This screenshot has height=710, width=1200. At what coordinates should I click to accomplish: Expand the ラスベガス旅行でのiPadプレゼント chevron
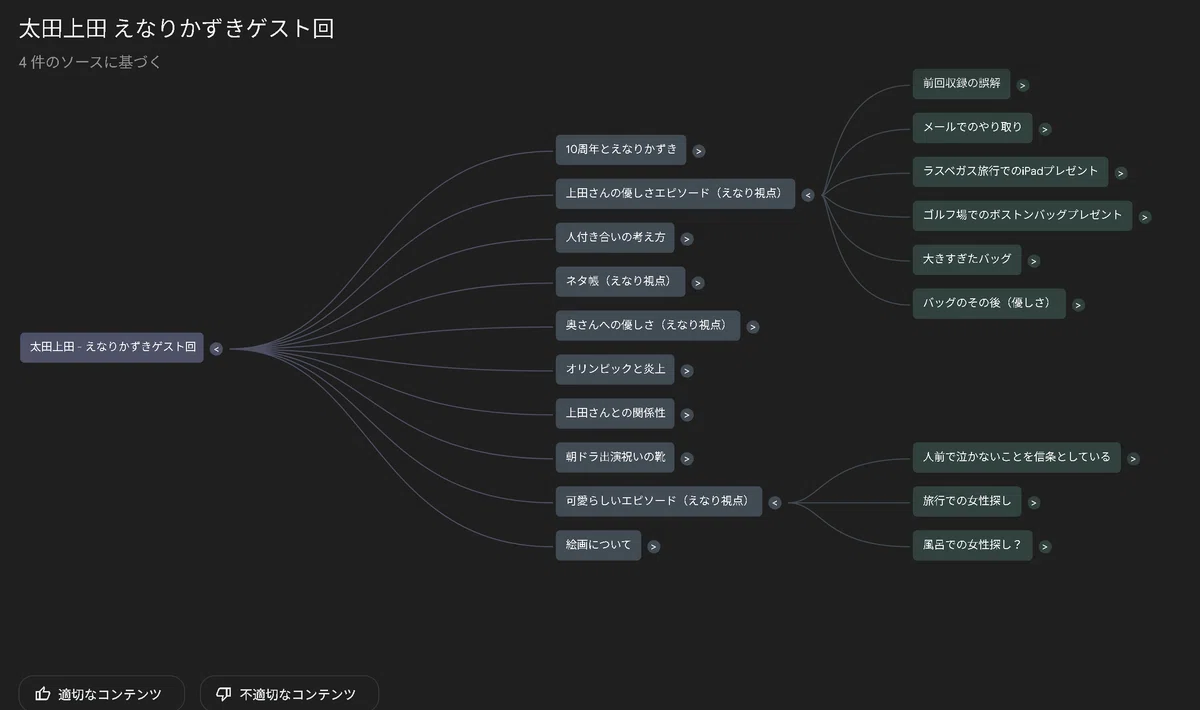[1121, 173]
